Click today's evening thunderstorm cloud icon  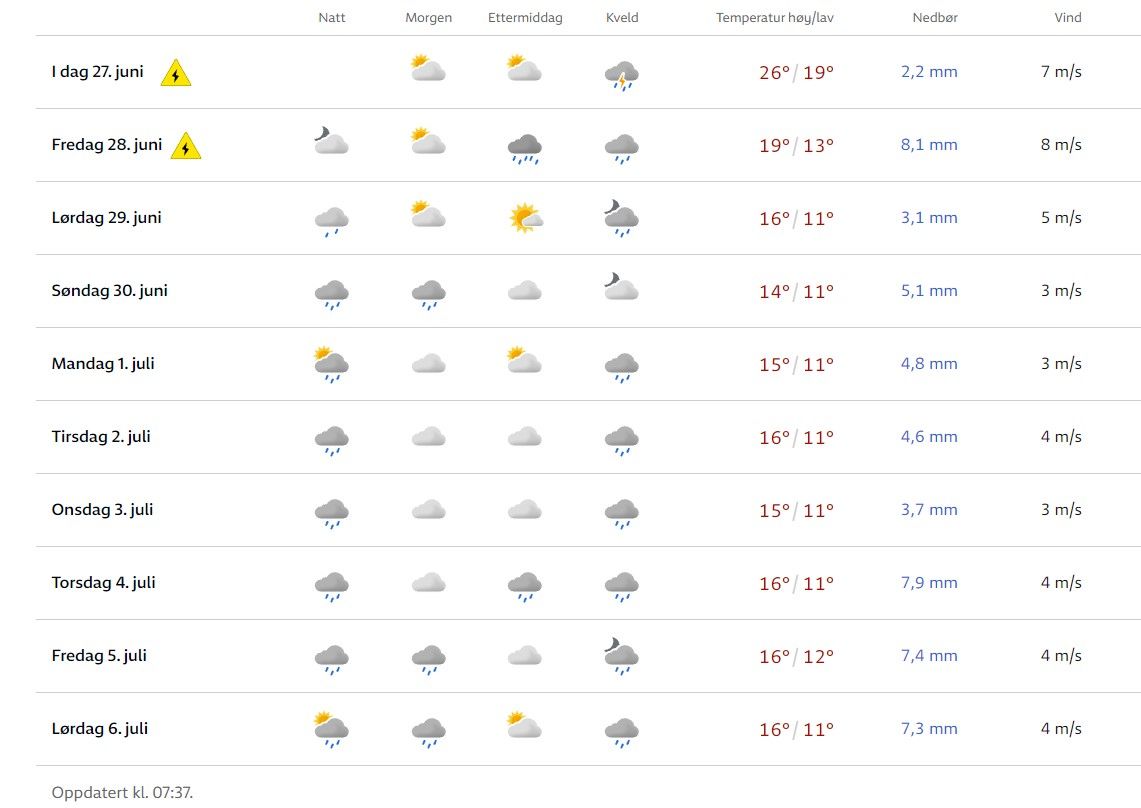coord(622,74)
